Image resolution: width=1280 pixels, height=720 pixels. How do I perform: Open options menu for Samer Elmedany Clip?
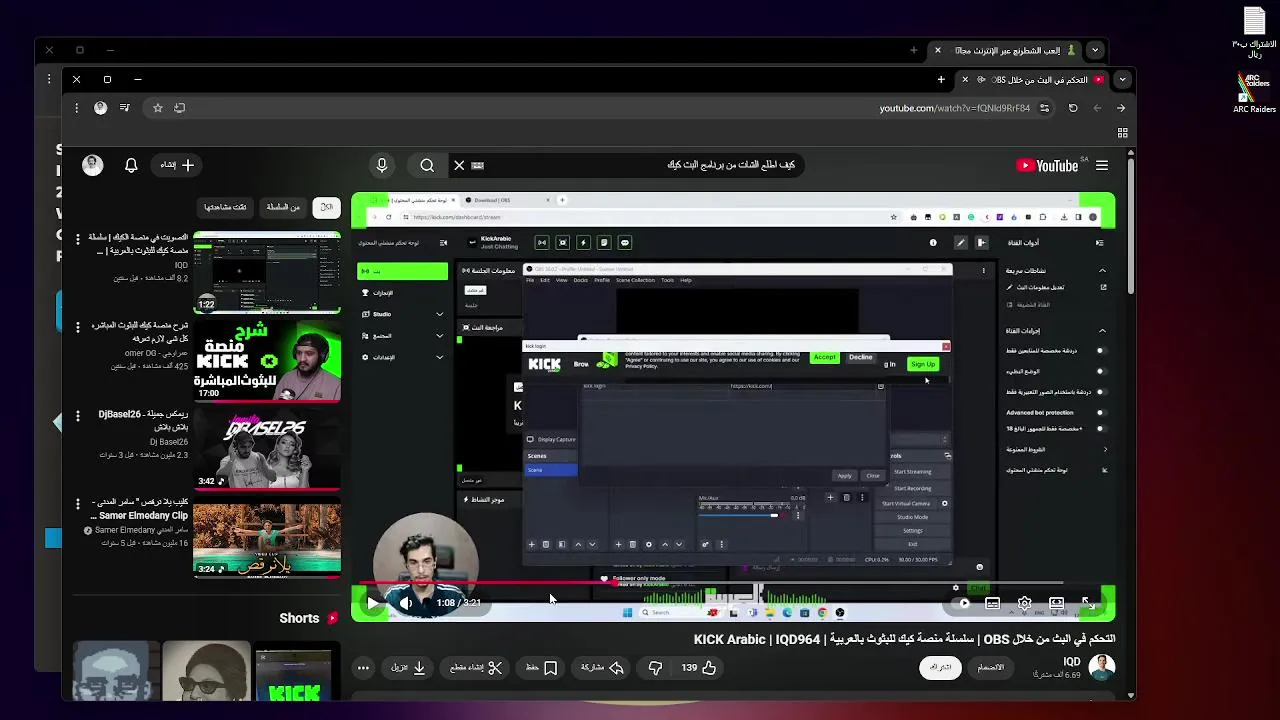coord(77,503)
